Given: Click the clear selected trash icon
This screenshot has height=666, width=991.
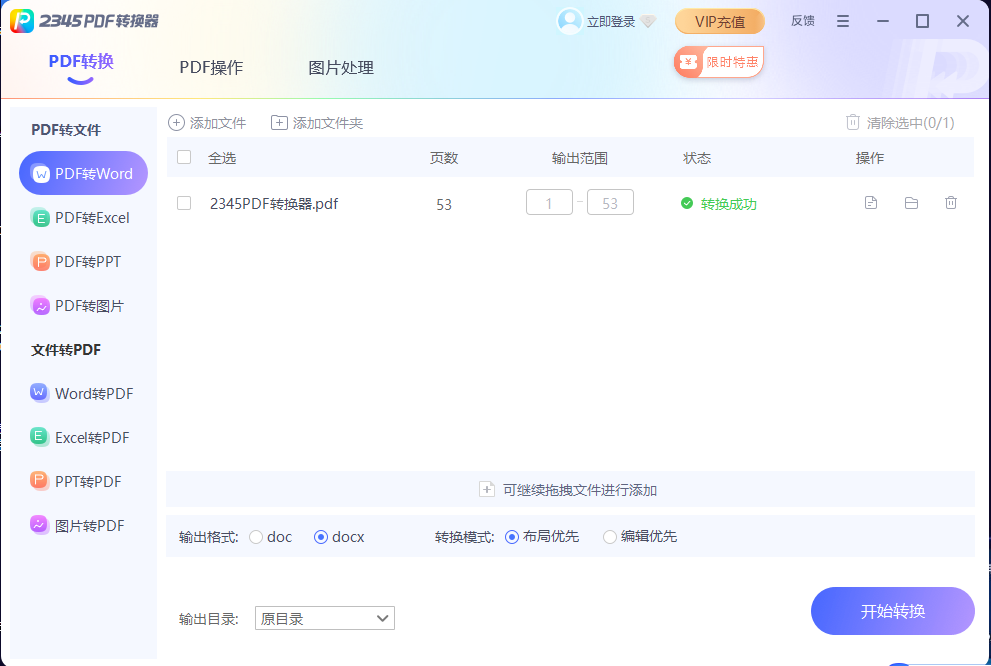Looking at the screenshot, I should [x=853, y=122].
